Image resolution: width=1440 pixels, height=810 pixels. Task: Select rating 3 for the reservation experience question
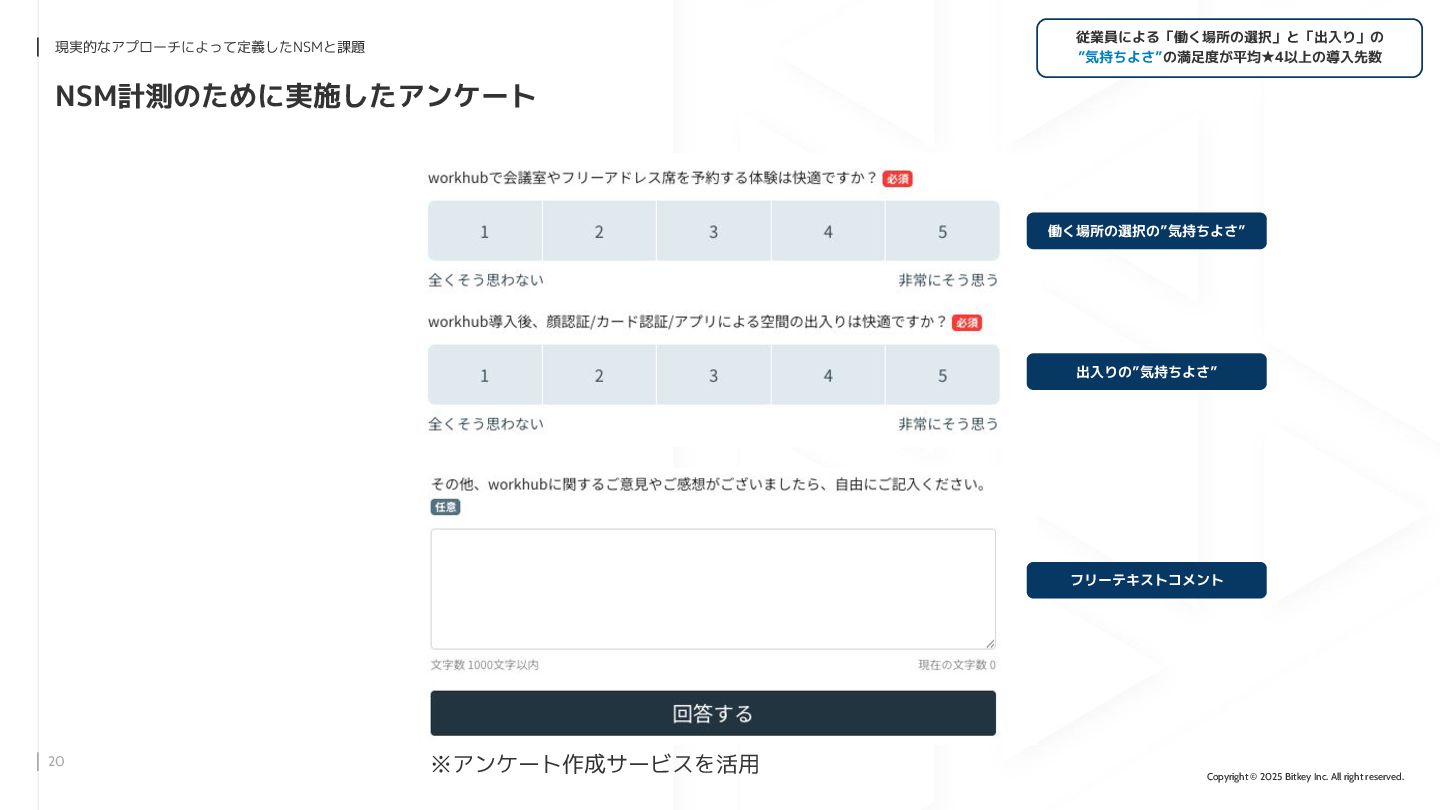[714, 231]
